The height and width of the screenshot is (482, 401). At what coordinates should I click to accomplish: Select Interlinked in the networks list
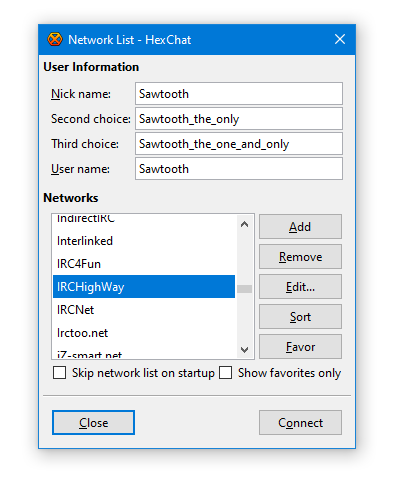144,241
